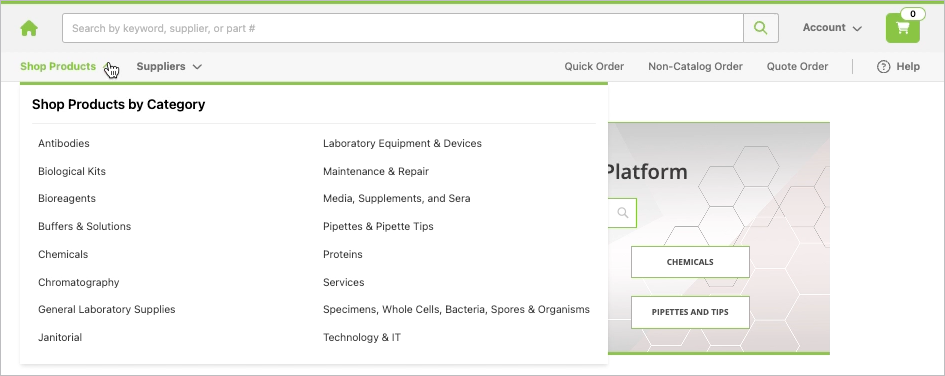
Task: Select the Antibodies category
Action: (x=64, y=143)
